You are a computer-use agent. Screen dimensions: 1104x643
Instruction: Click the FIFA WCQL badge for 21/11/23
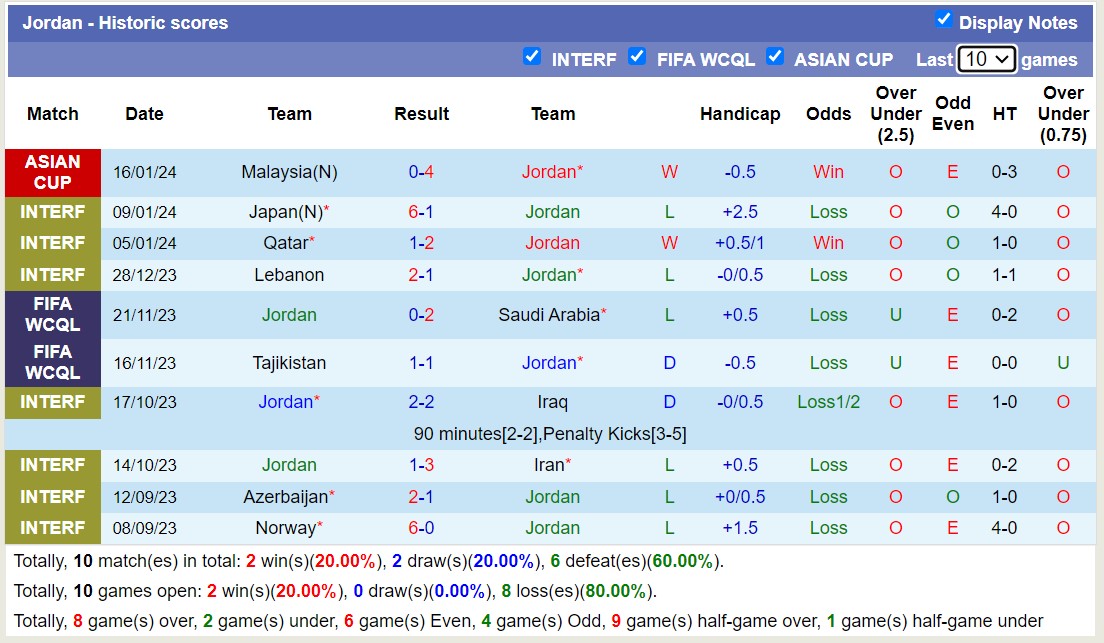(x=52, y=315)
